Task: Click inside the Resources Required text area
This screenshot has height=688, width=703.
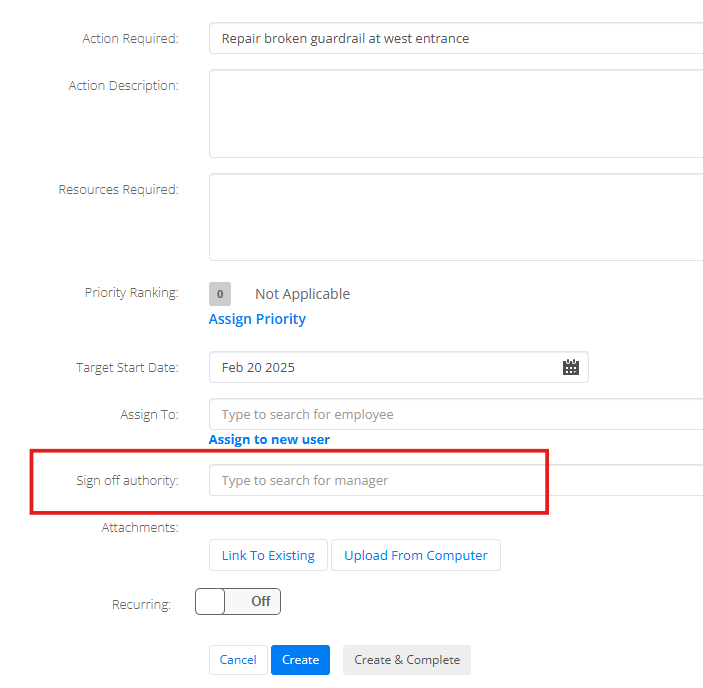Action: [x=456, y=217]
